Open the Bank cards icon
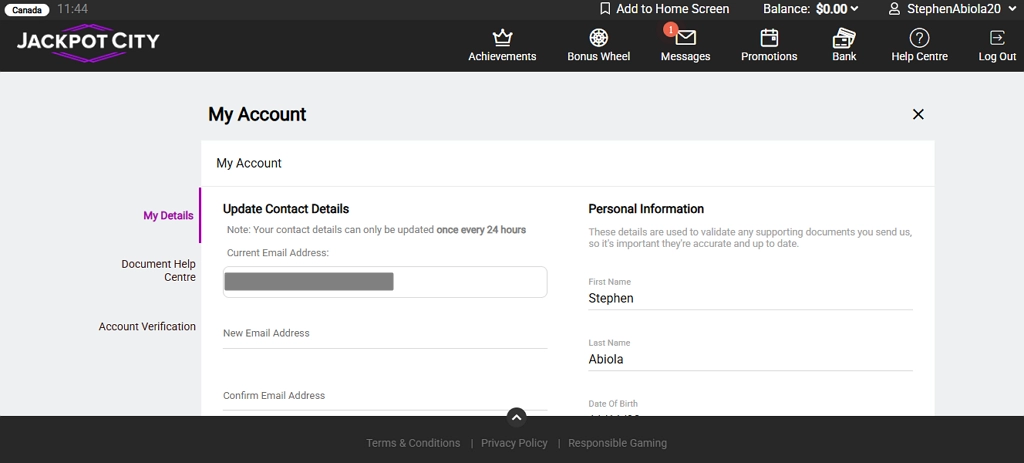The image size is (1024, 463). 844,38
